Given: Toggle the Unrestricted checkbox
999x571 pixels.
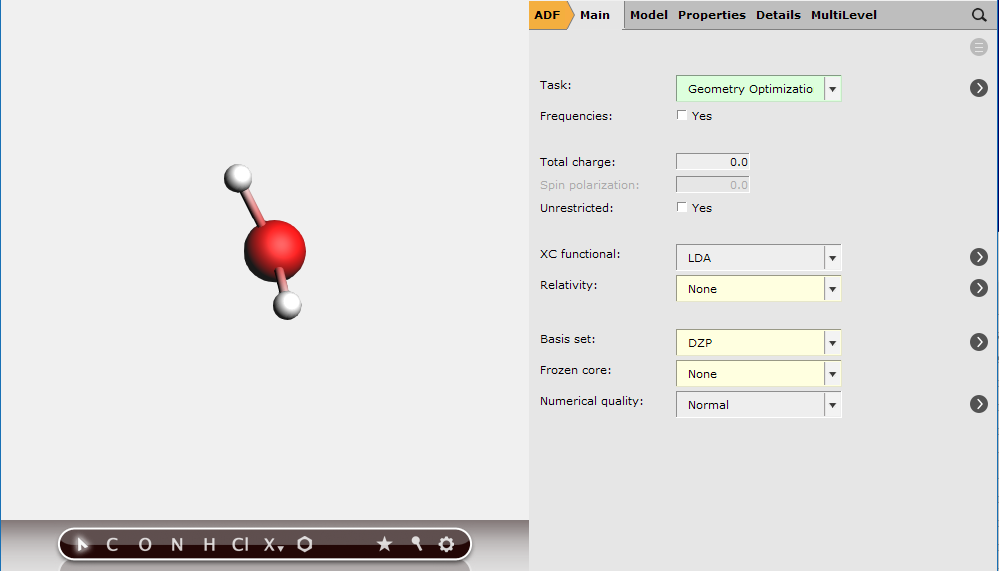Looking at the screenshot, I should [x=682, y=207].
